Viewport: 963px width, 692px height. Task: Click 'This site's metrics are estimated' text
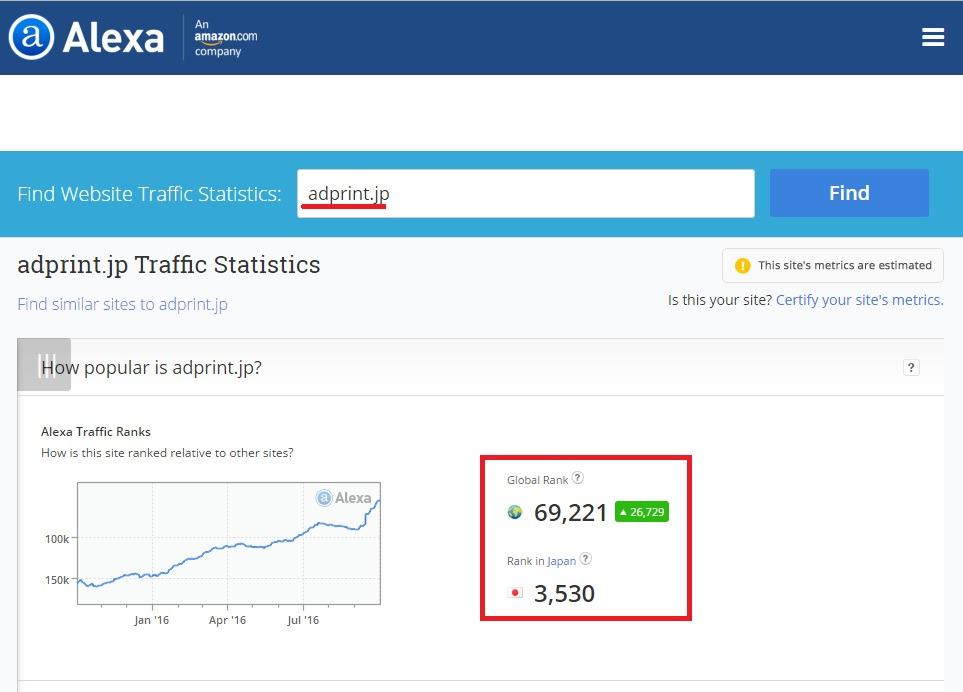coord(844,265)
